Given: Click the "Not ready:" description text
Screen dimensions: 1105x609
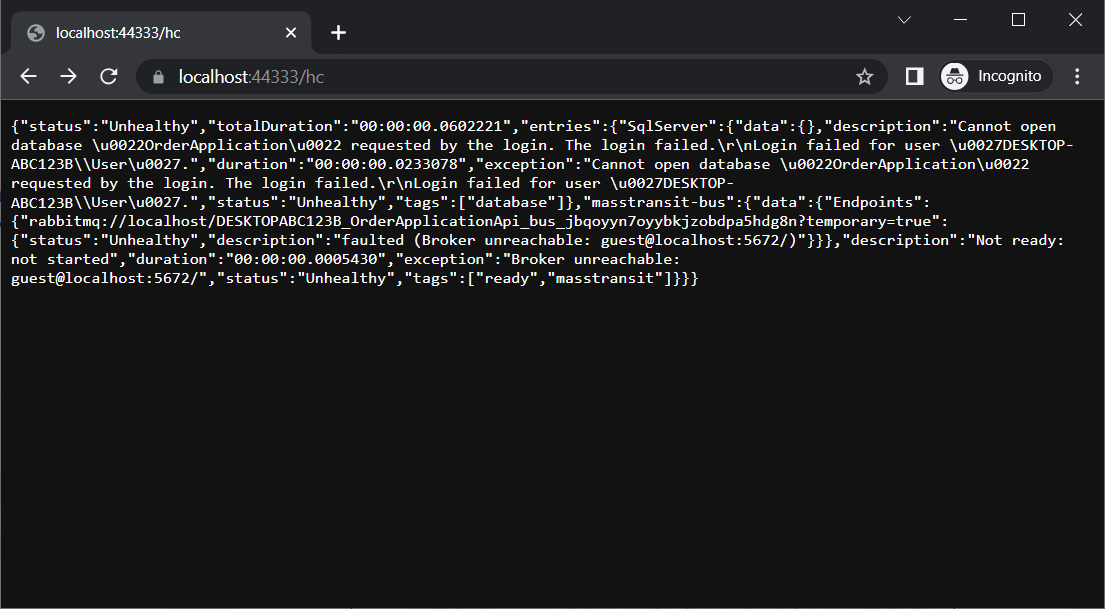Looking at the screenshot, I should click(1020, 240).
